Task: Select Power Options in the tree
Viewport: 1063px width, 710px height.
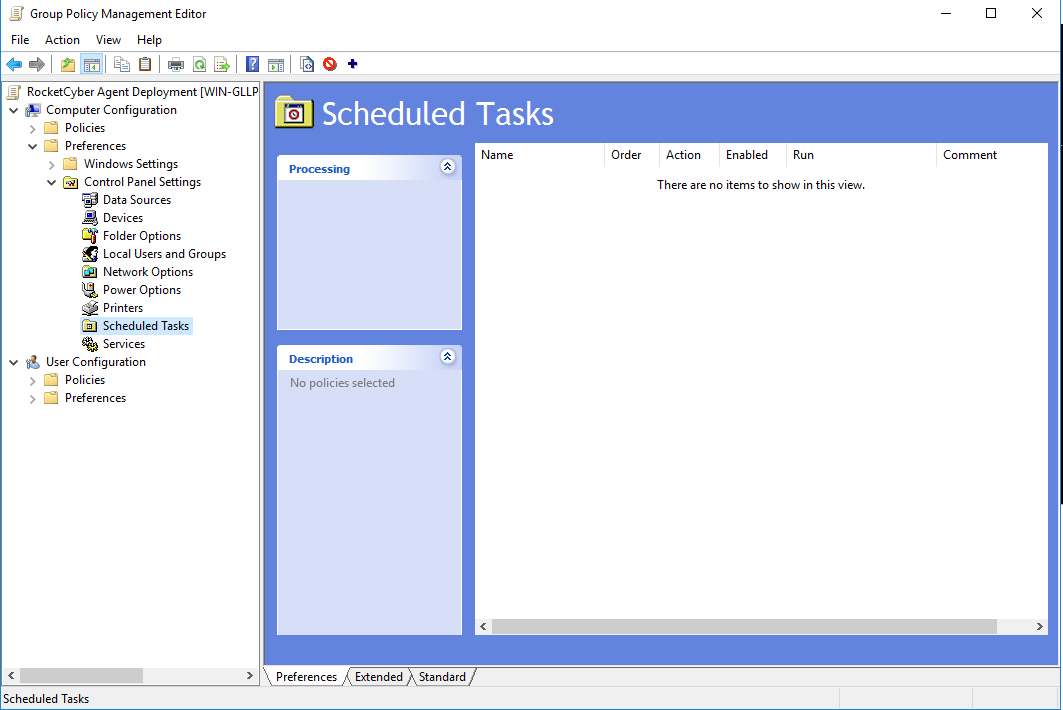Action: (142, 290)
